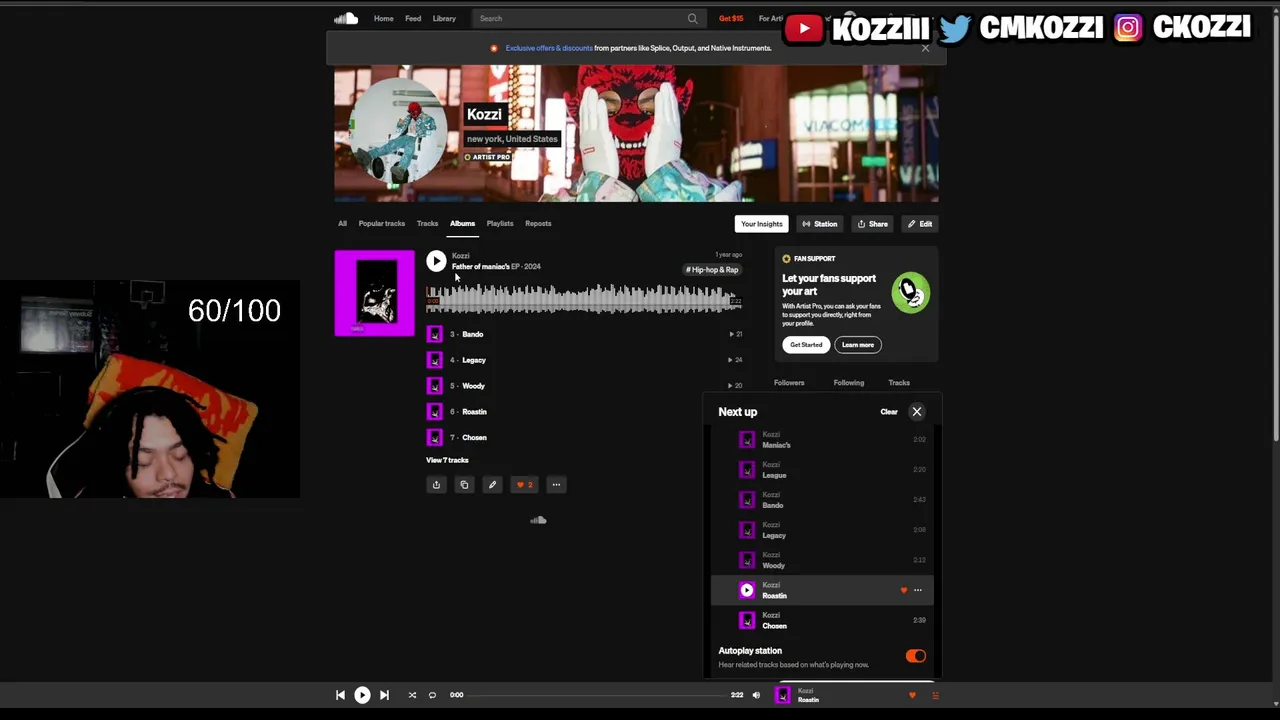Image resolution: width=1280 pixels, height=720 pixels.
Task: Click Get Started in Fan Support
Action: [806, 345]
